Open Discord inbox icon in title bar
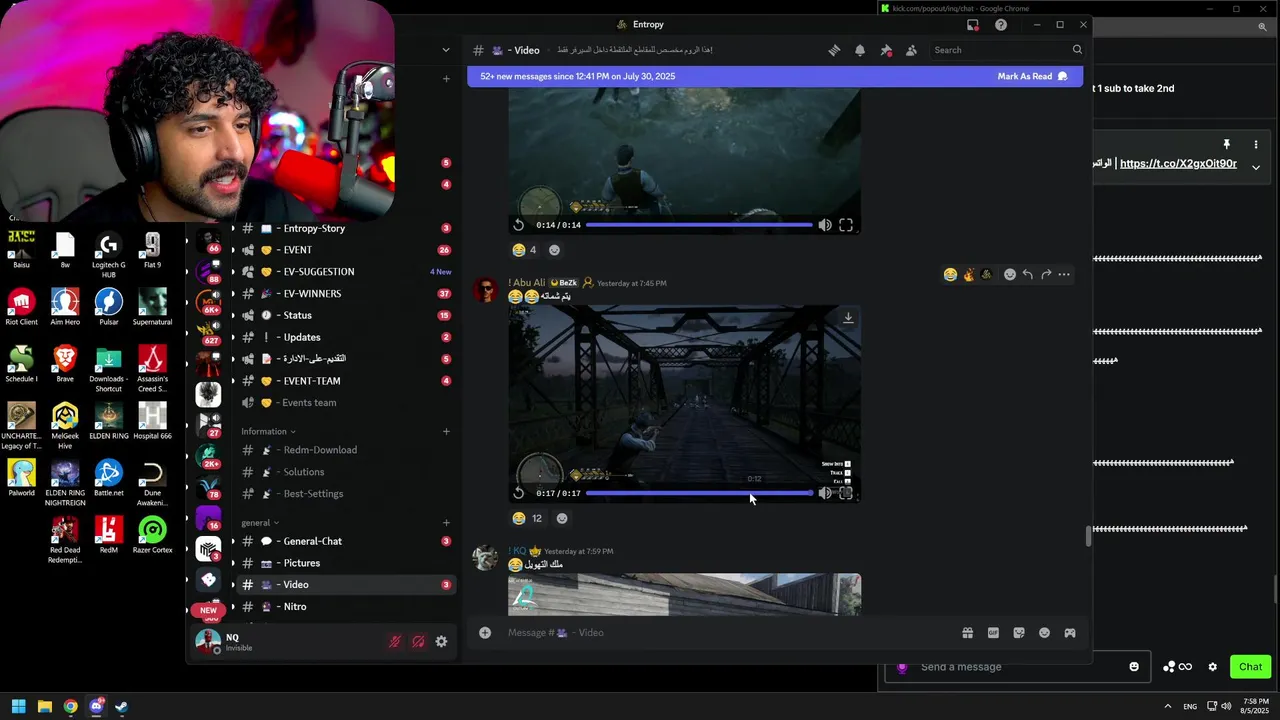The image size is (1280, 720). [x=973, y=25]
